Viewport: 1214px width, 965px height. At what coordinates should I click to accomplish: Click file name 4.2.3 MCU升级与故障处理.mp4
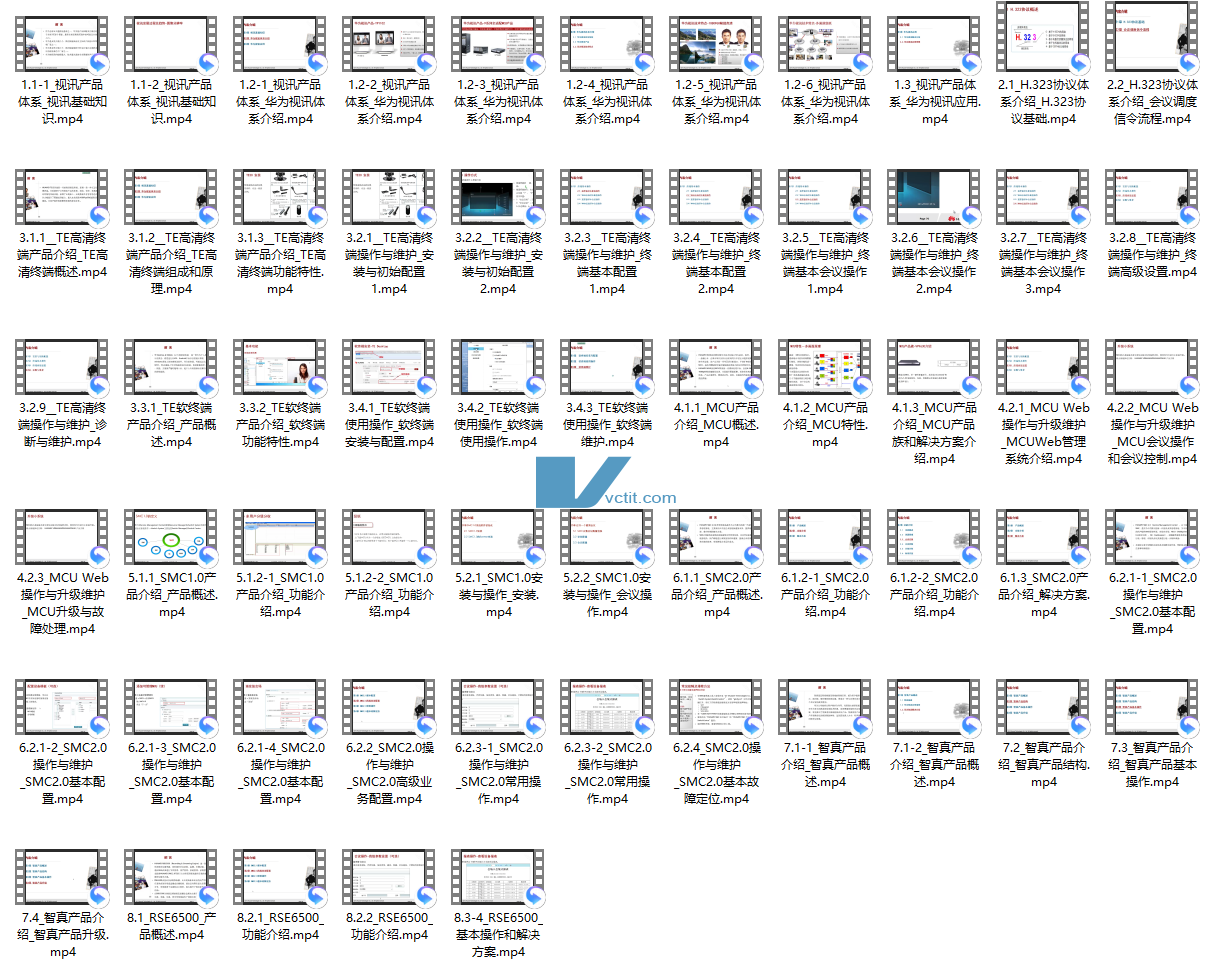pos(62,604)
